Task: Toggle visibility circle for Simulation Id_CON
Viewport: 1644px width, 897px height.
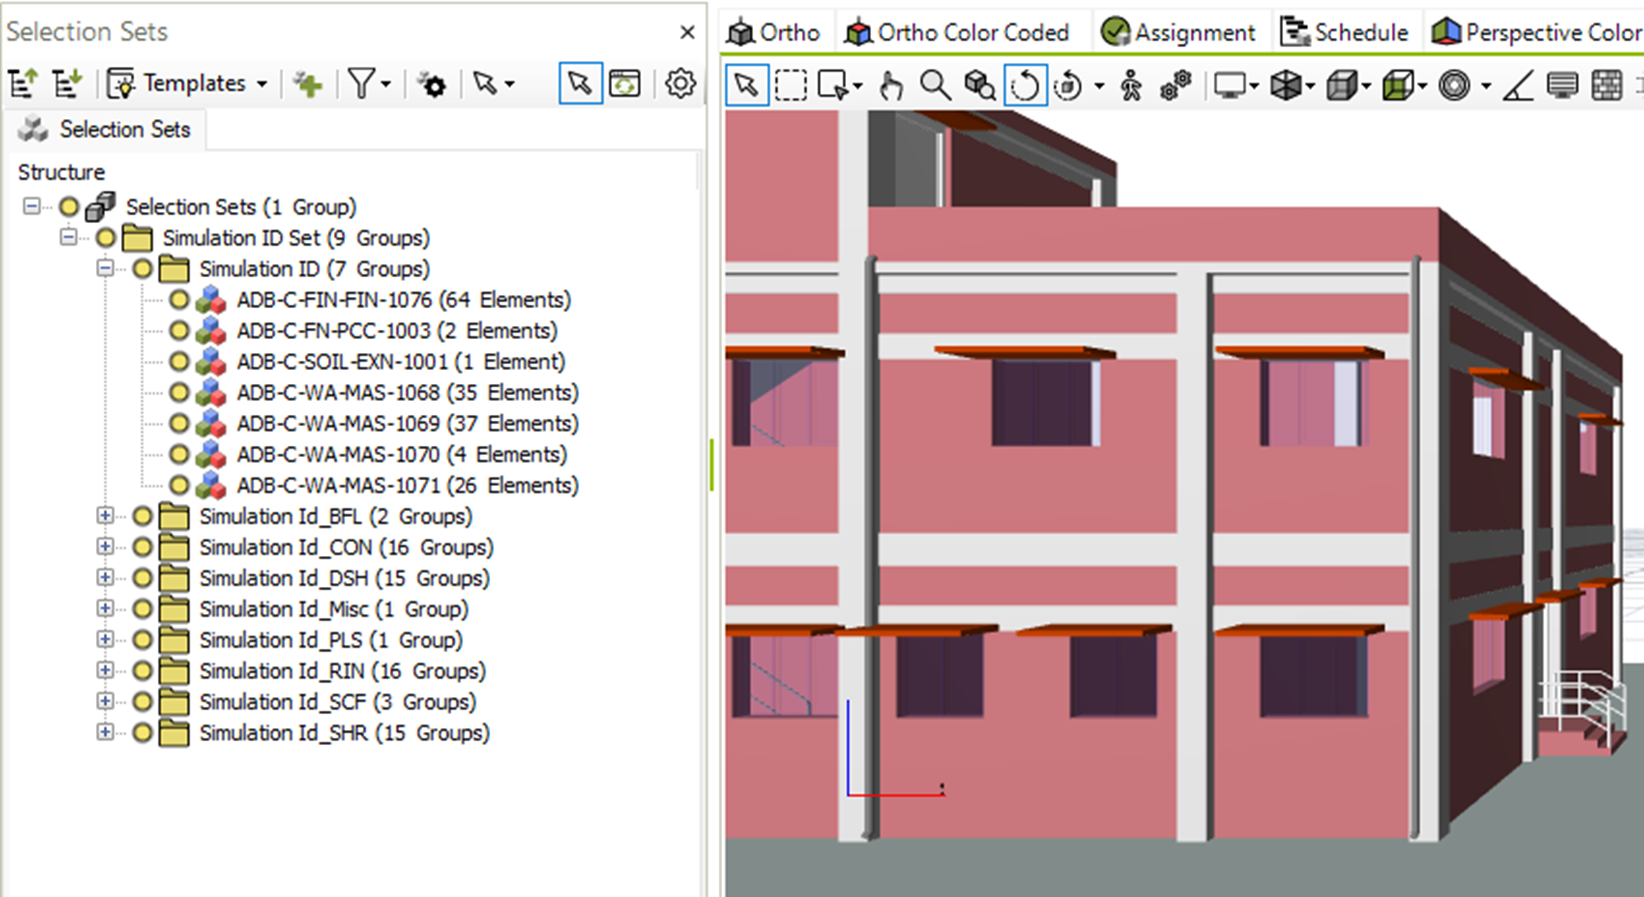Action: 142,548
